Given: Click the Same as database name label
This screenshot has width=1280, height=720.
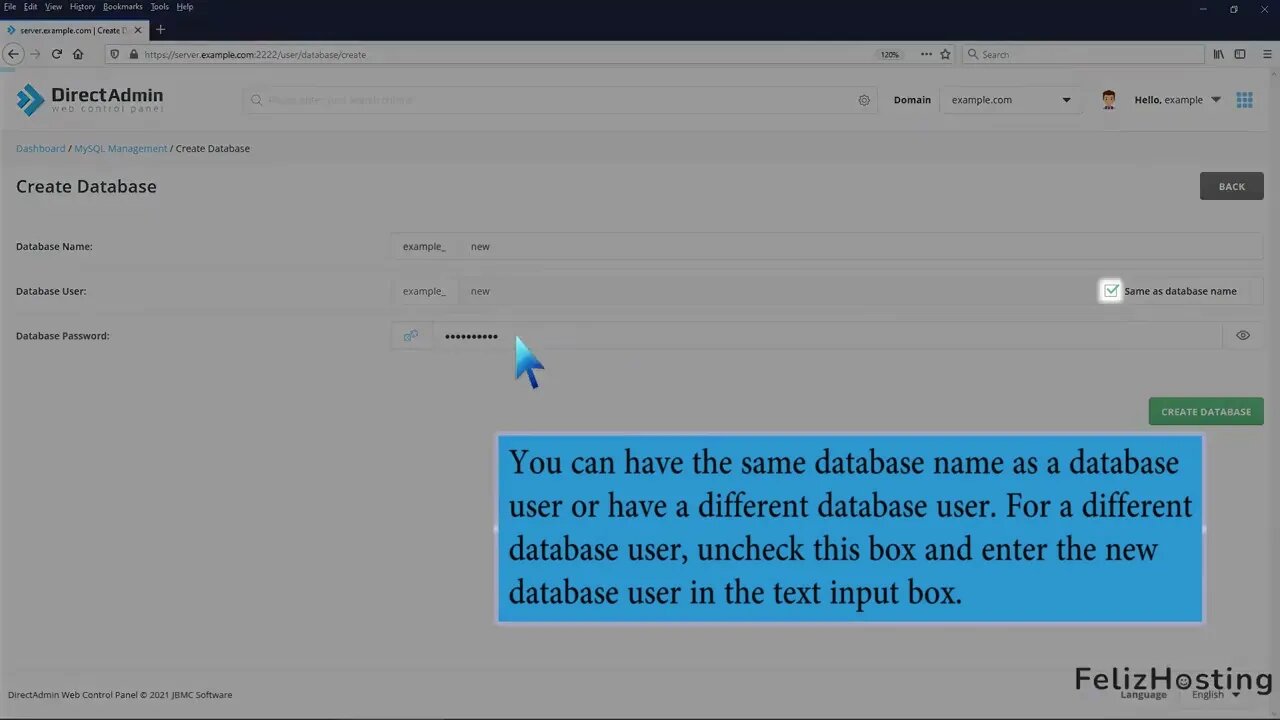Looking at the screenshot, I should click(1180, 291).
